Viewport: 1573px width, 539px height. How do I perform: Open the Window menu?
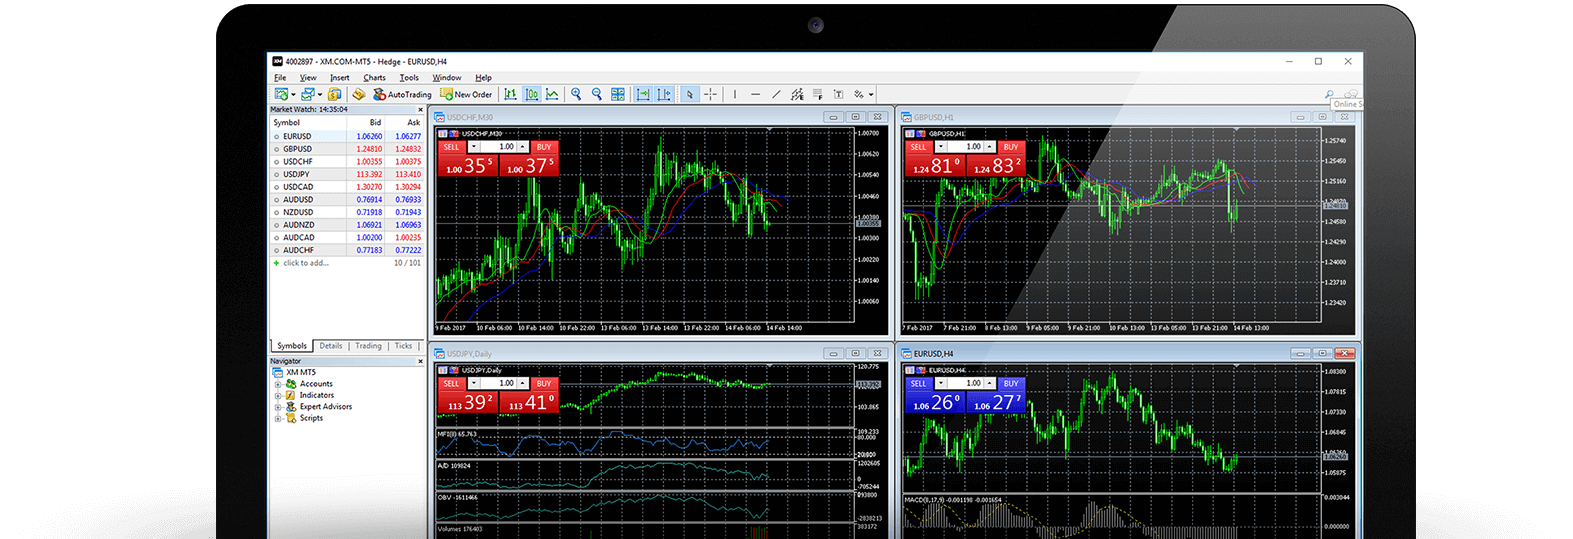click(447, 77)
